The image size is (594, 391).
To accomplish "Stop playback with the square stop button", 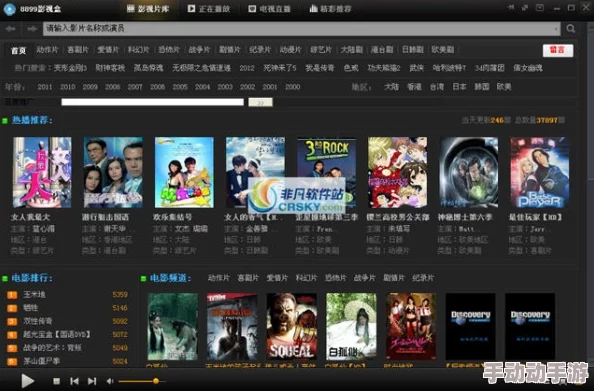I will pos(56,381).
